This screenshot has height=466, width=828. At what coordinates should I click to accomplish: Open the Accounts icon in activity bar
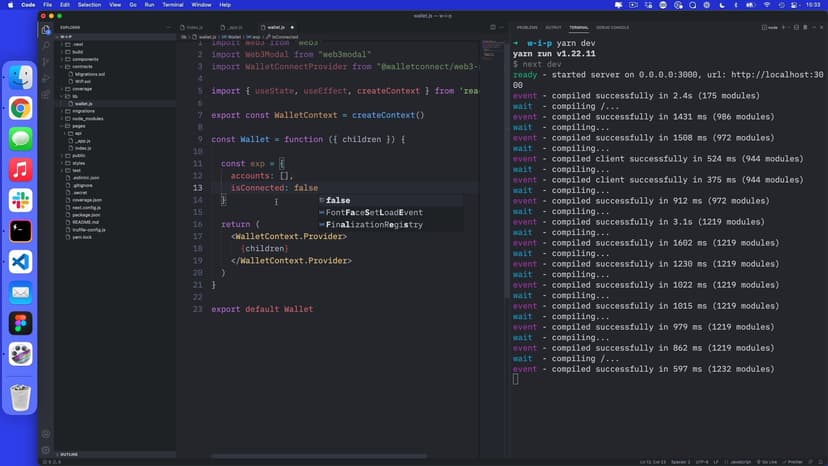tap(46, 433)
